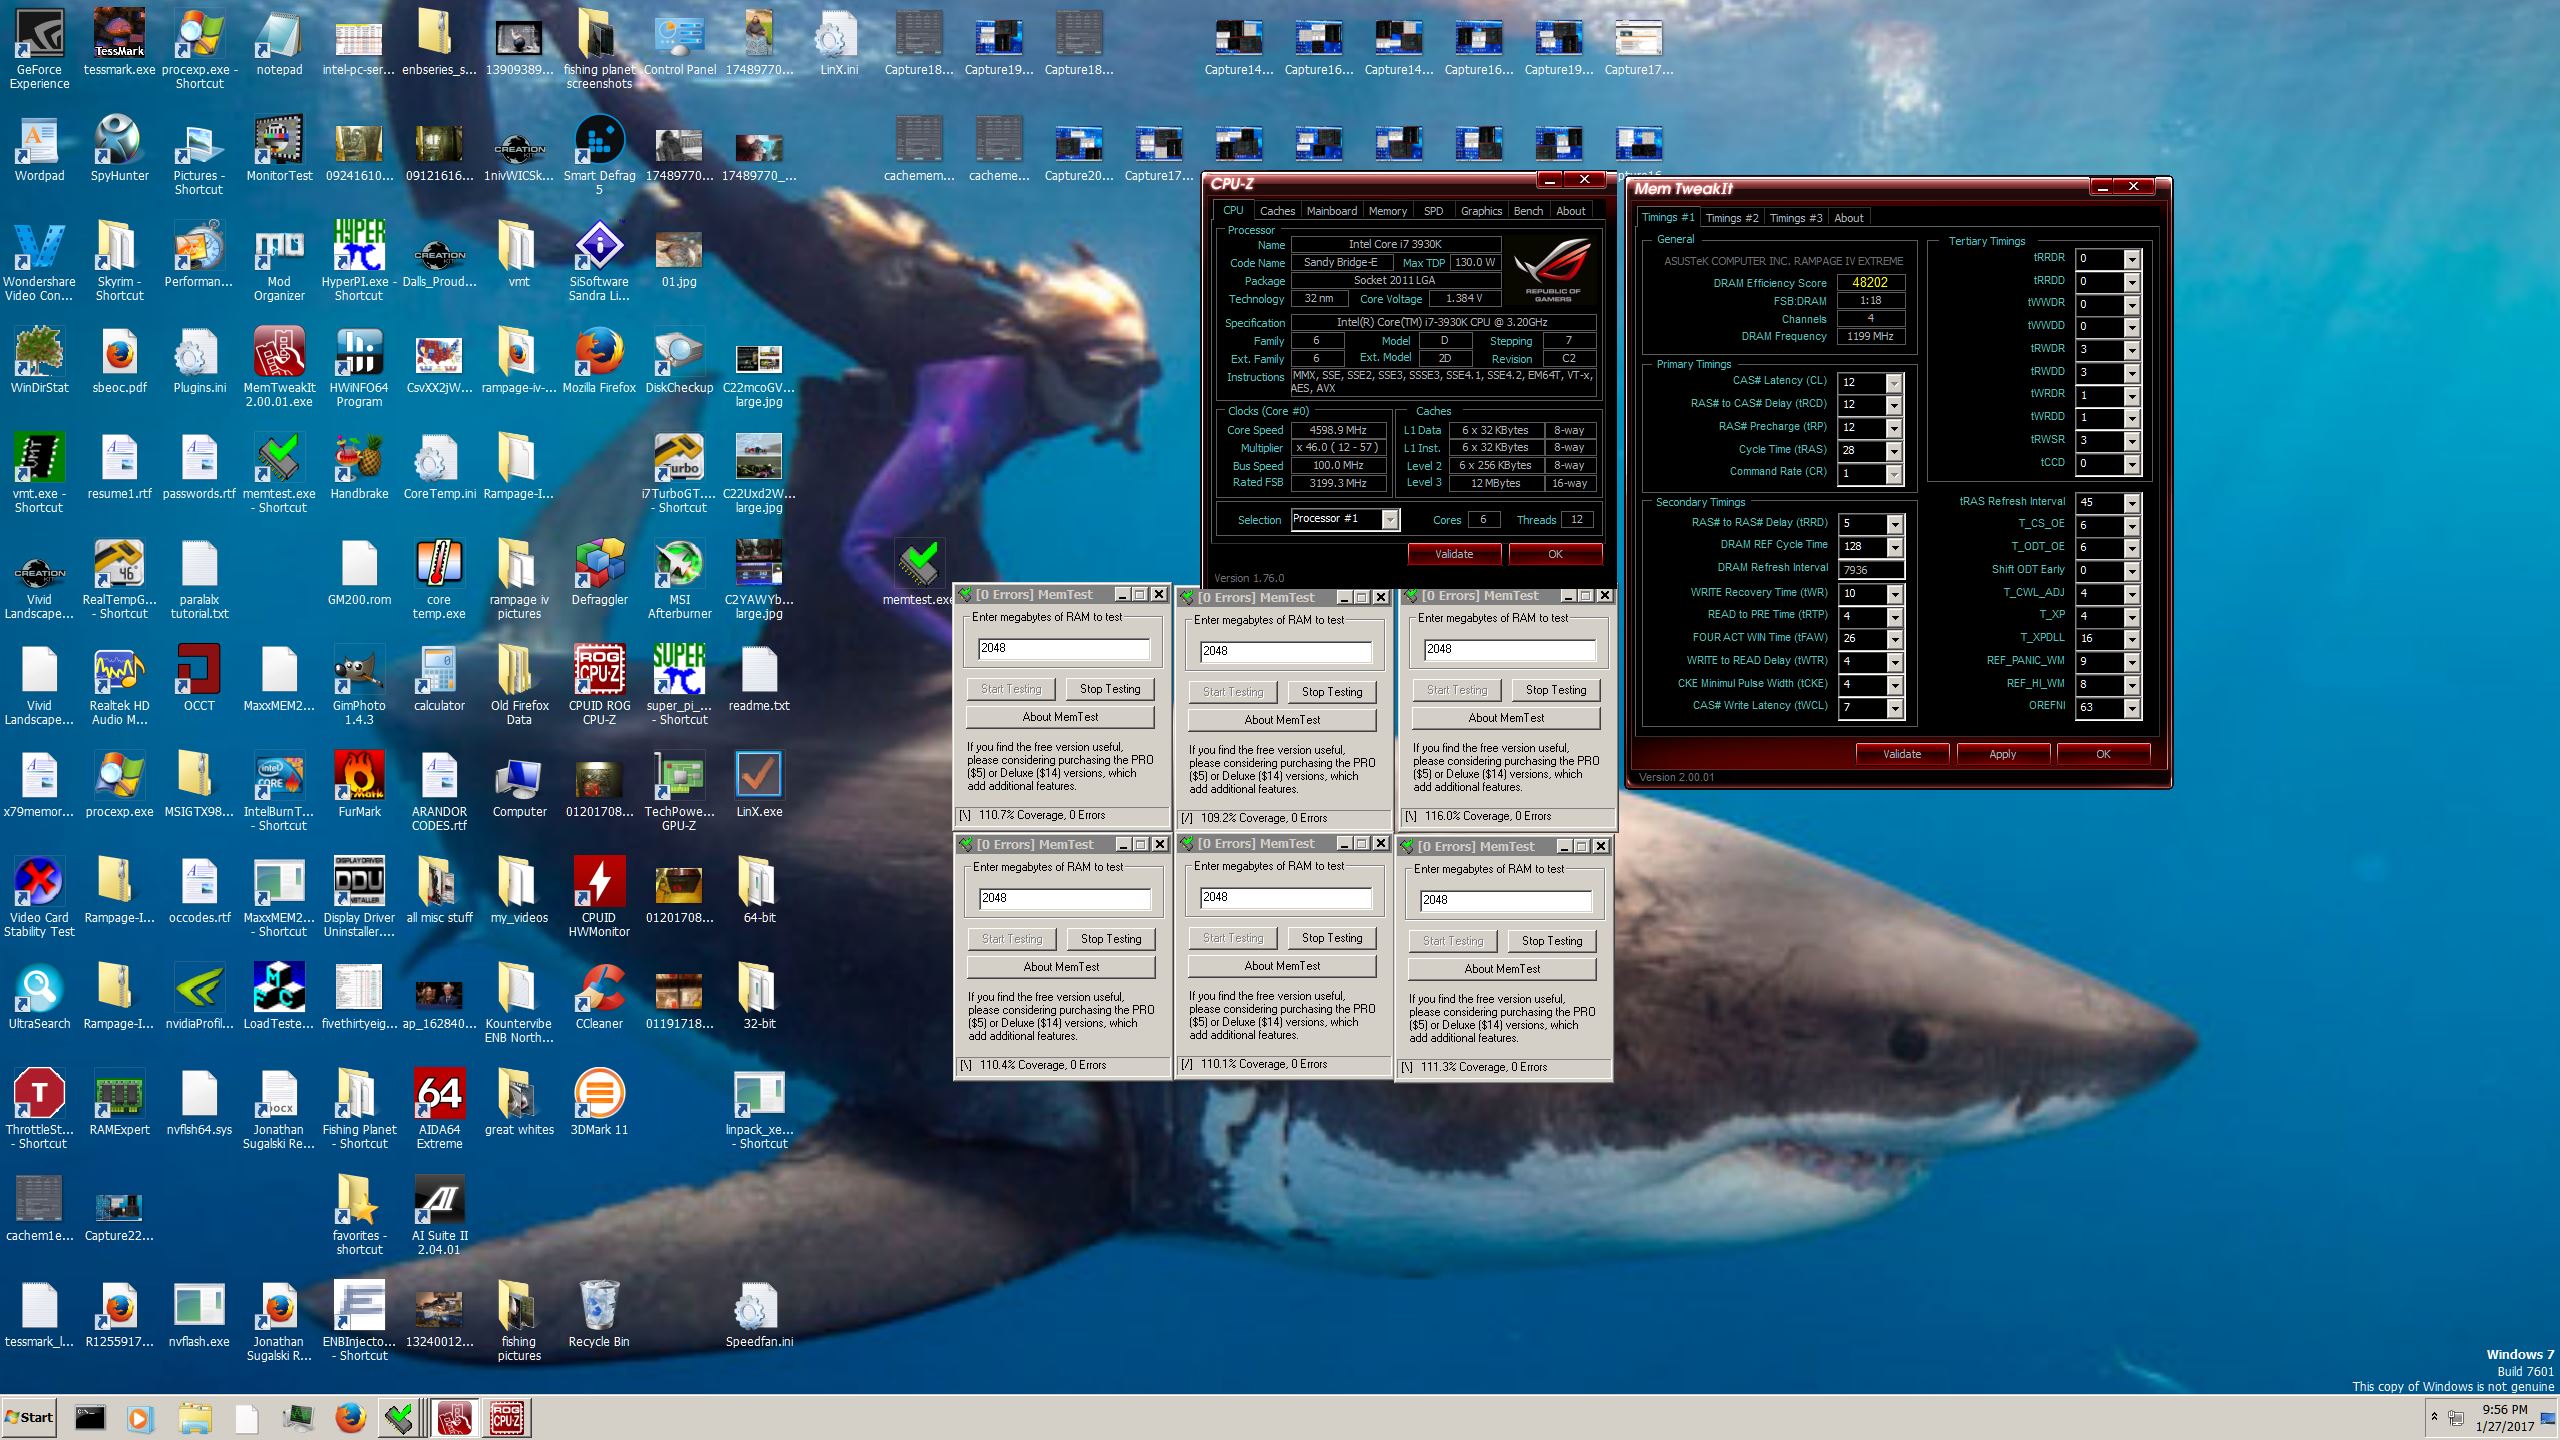The height and width of the screenshot is (1440, 2560).
Task: Open the Defraggler desktop icon
Action: coord(599,572)
